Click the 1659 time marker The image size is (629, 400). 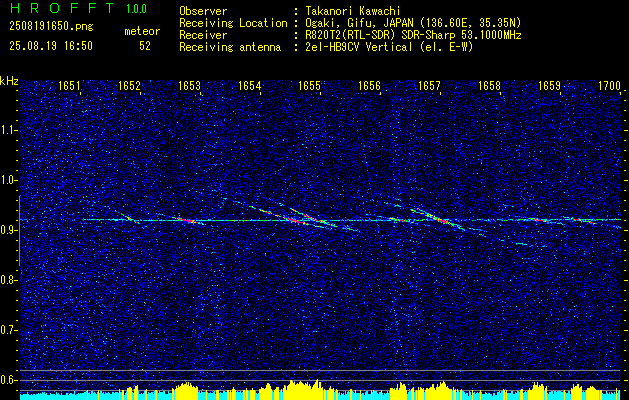(x=549, y=86)
